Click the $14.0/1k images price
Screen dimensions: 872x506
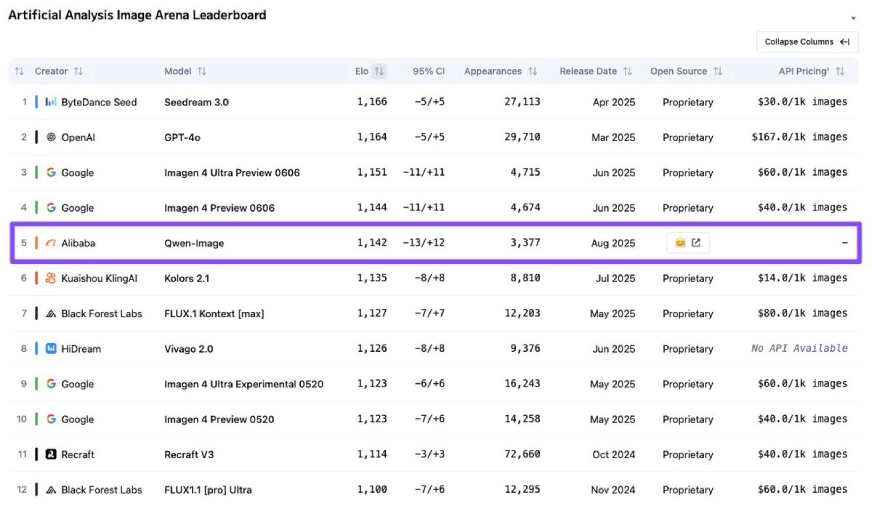point(802,278)
